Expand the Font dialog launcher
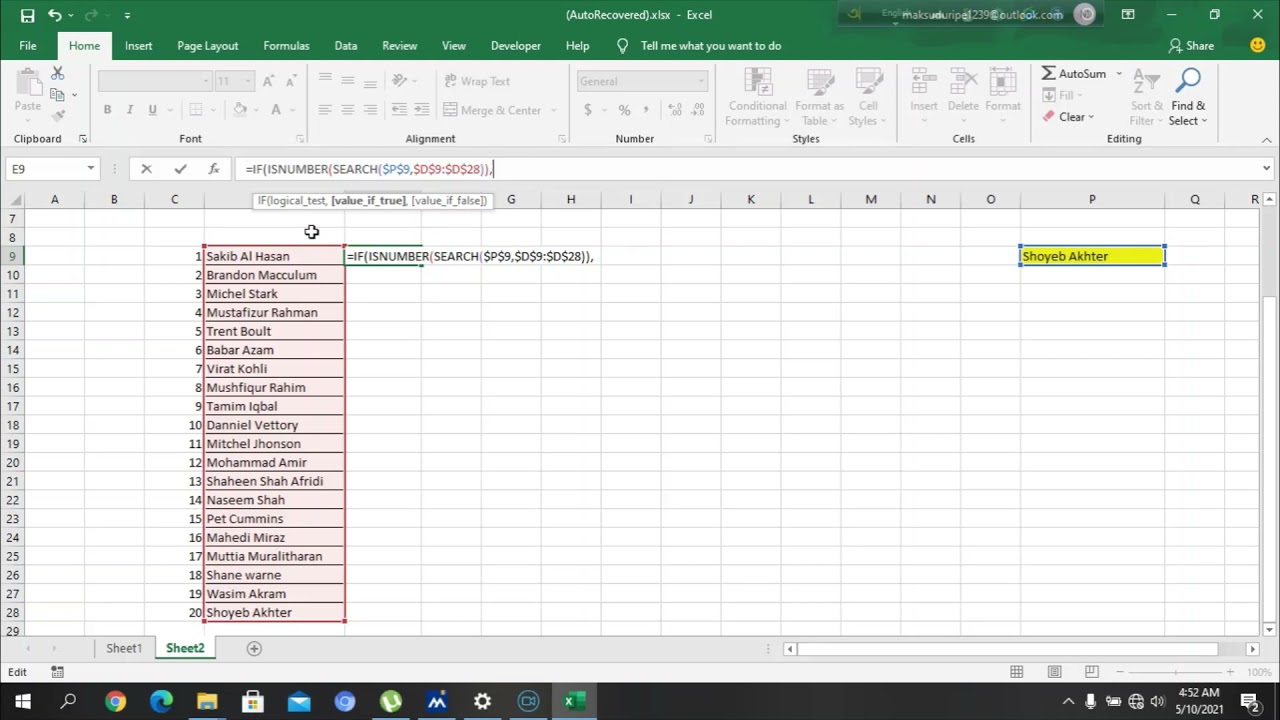The width and height of the screenshot is (1280, 720). coord(300,139)
